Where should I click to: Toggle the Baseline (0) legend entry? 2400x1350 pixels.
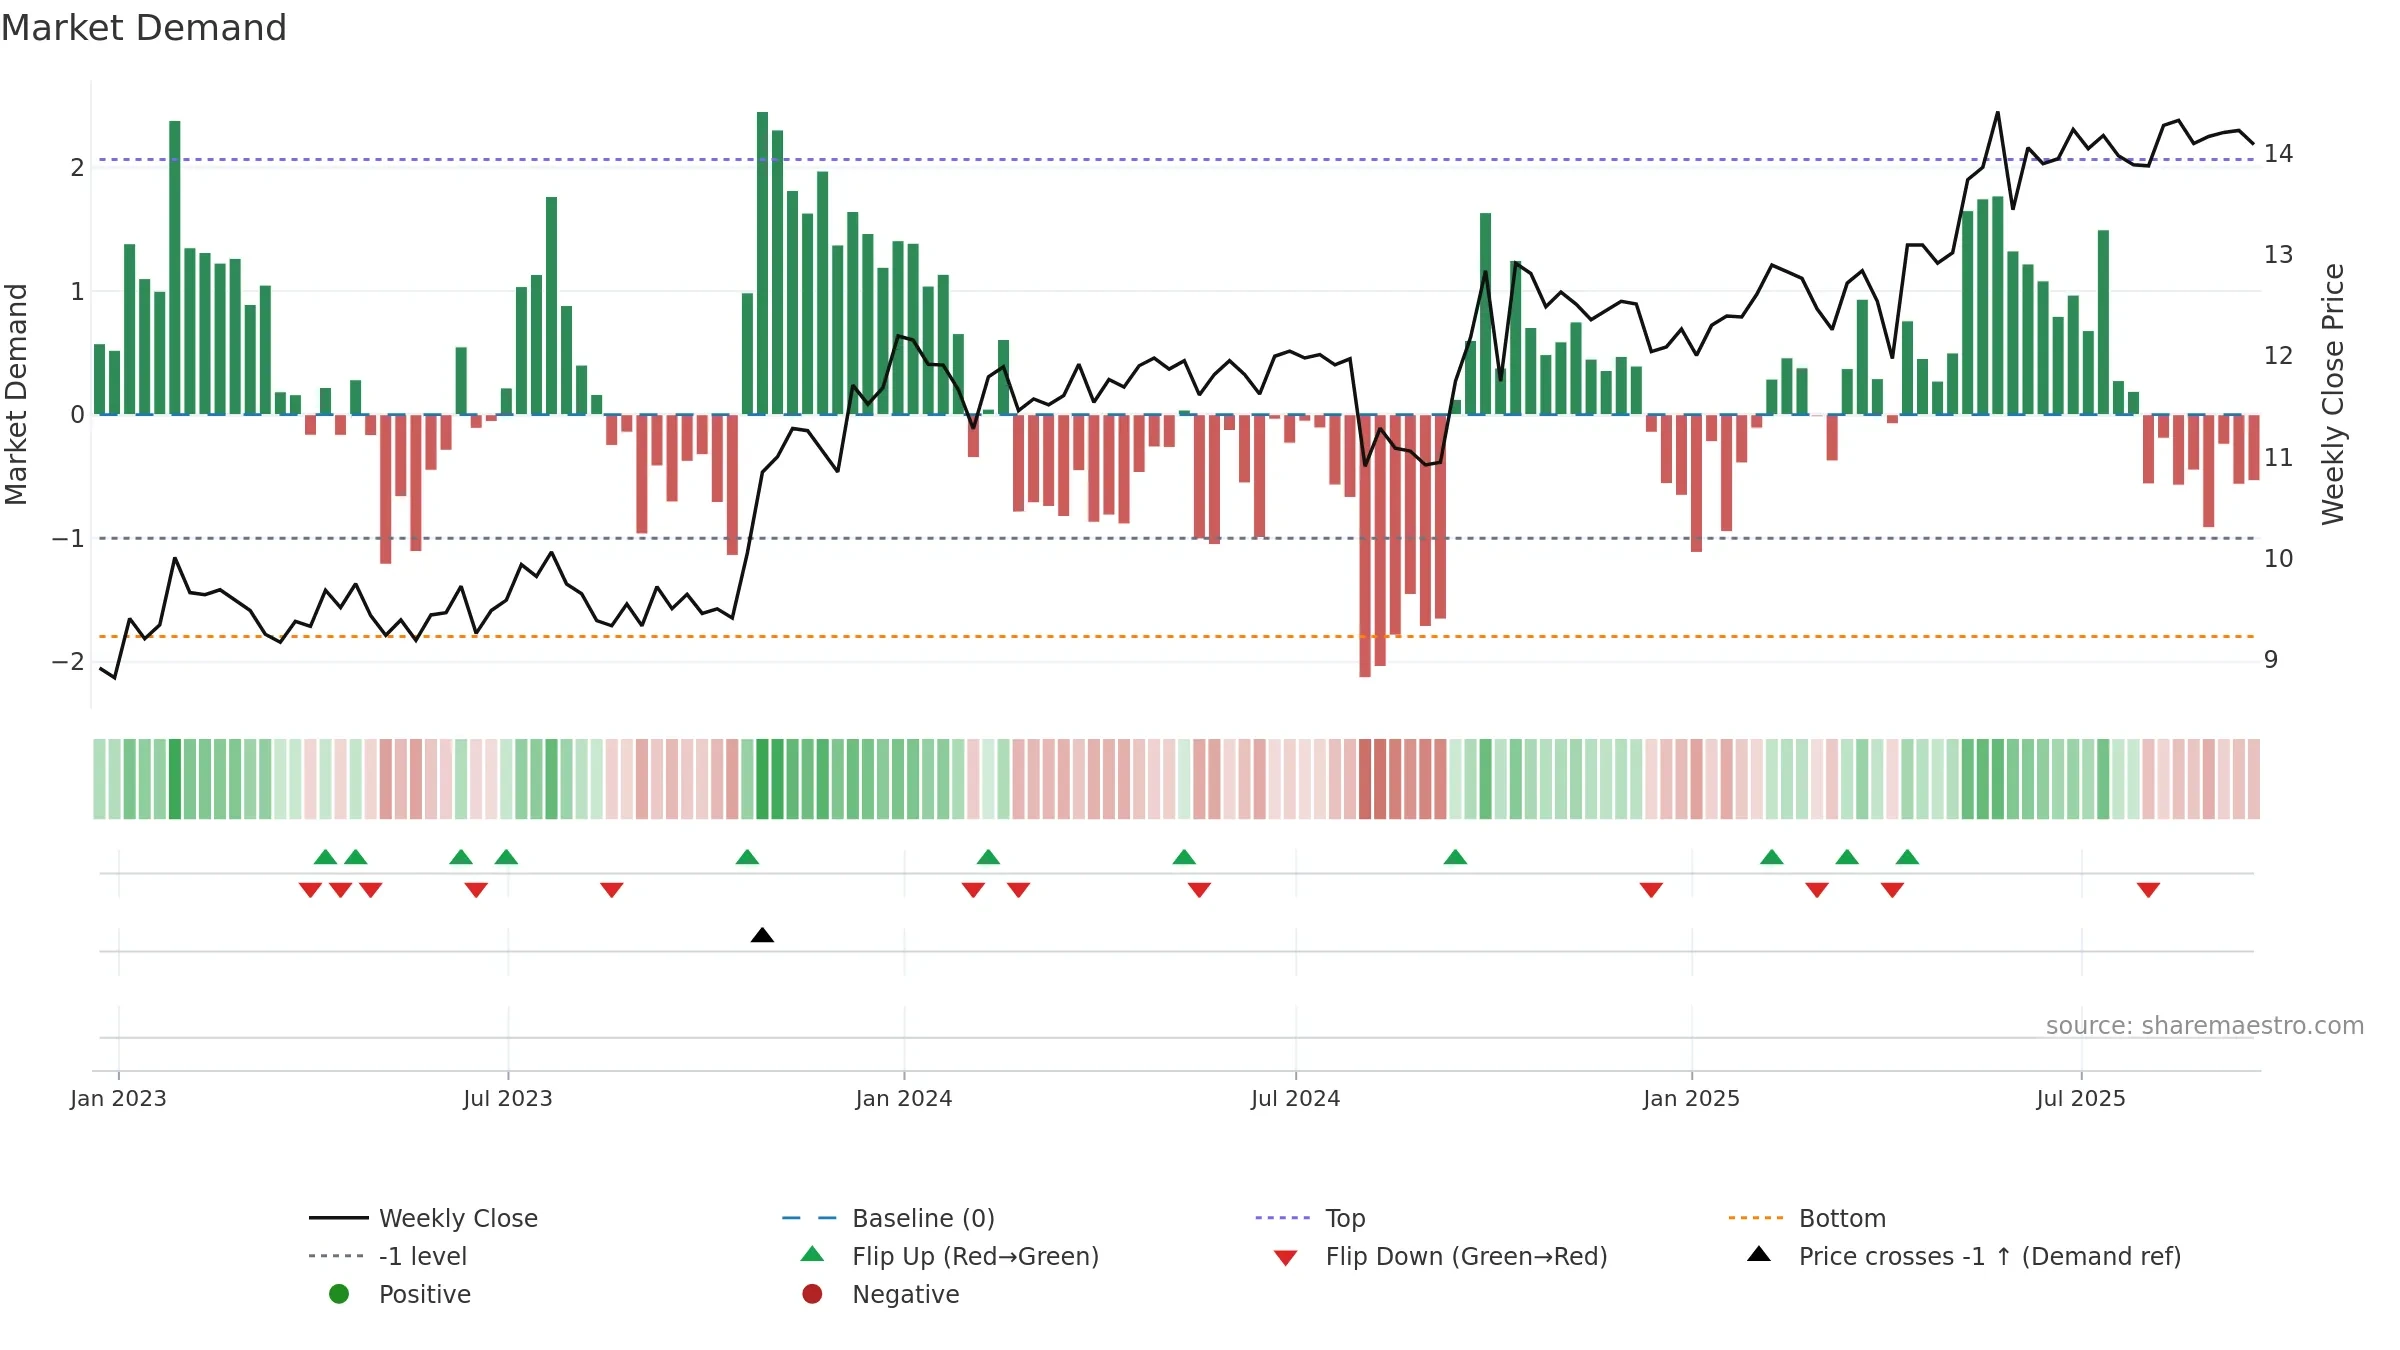[x=888, y=1218]
